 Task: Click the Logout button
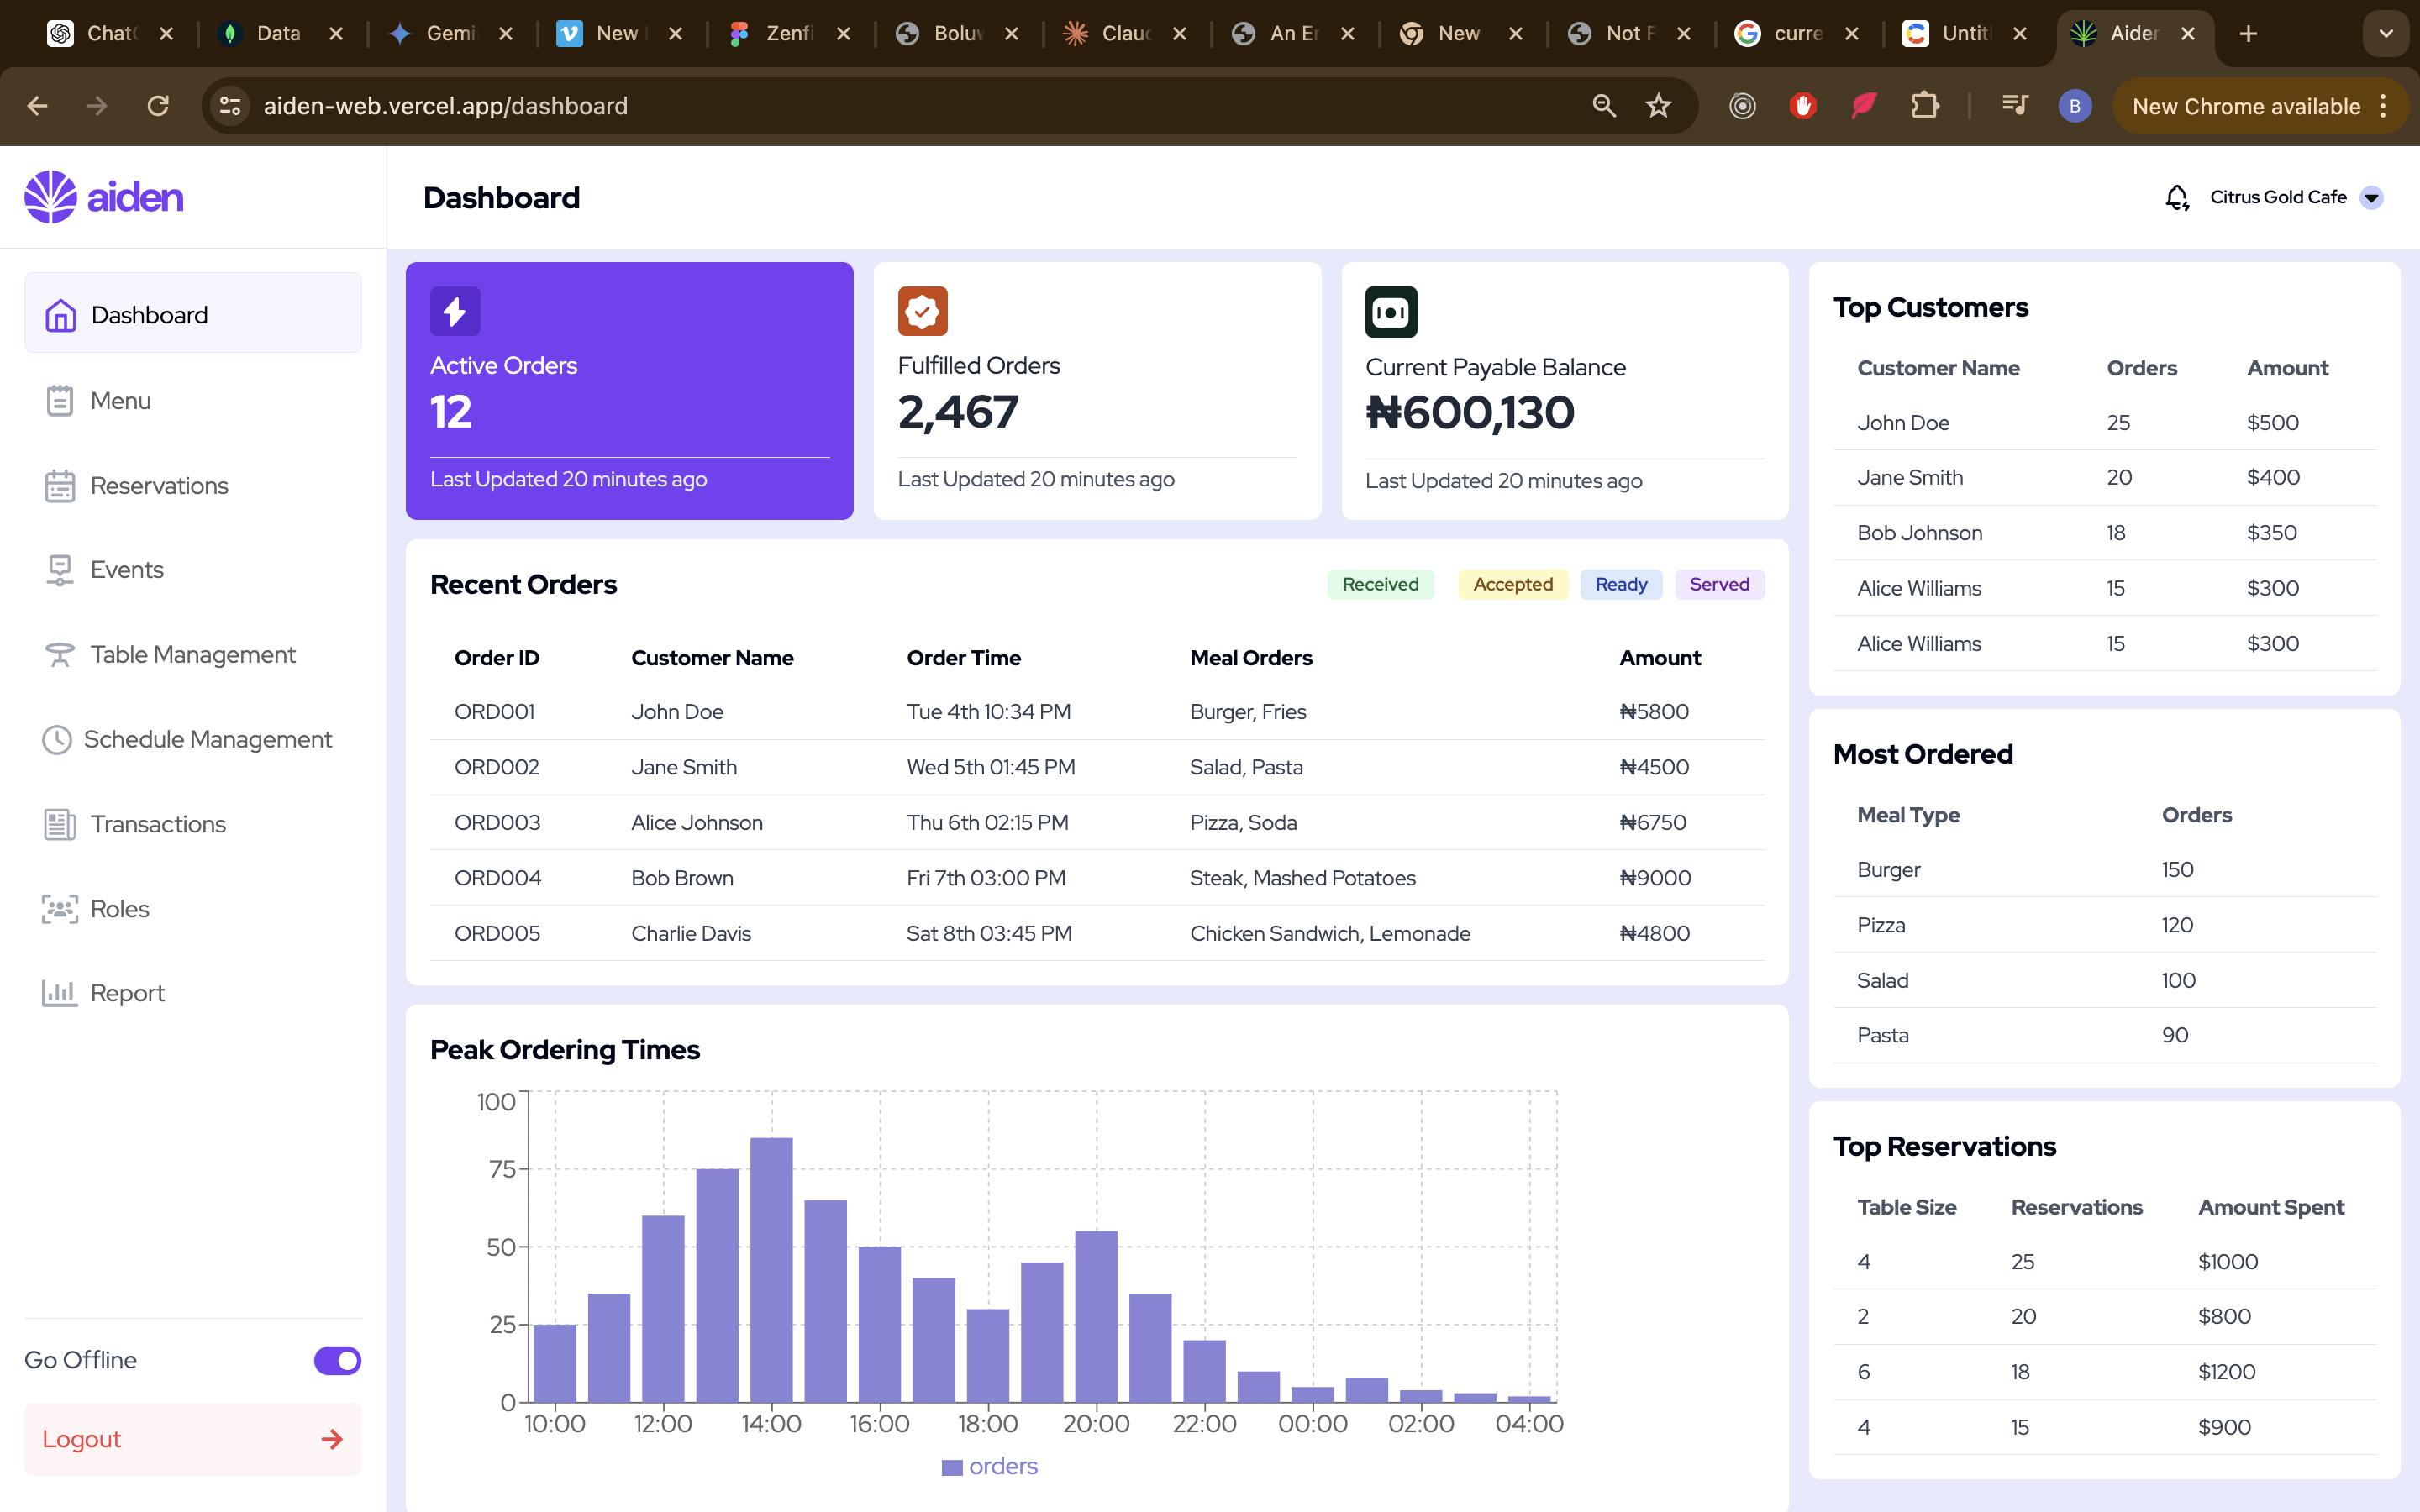pos(192,1439)
